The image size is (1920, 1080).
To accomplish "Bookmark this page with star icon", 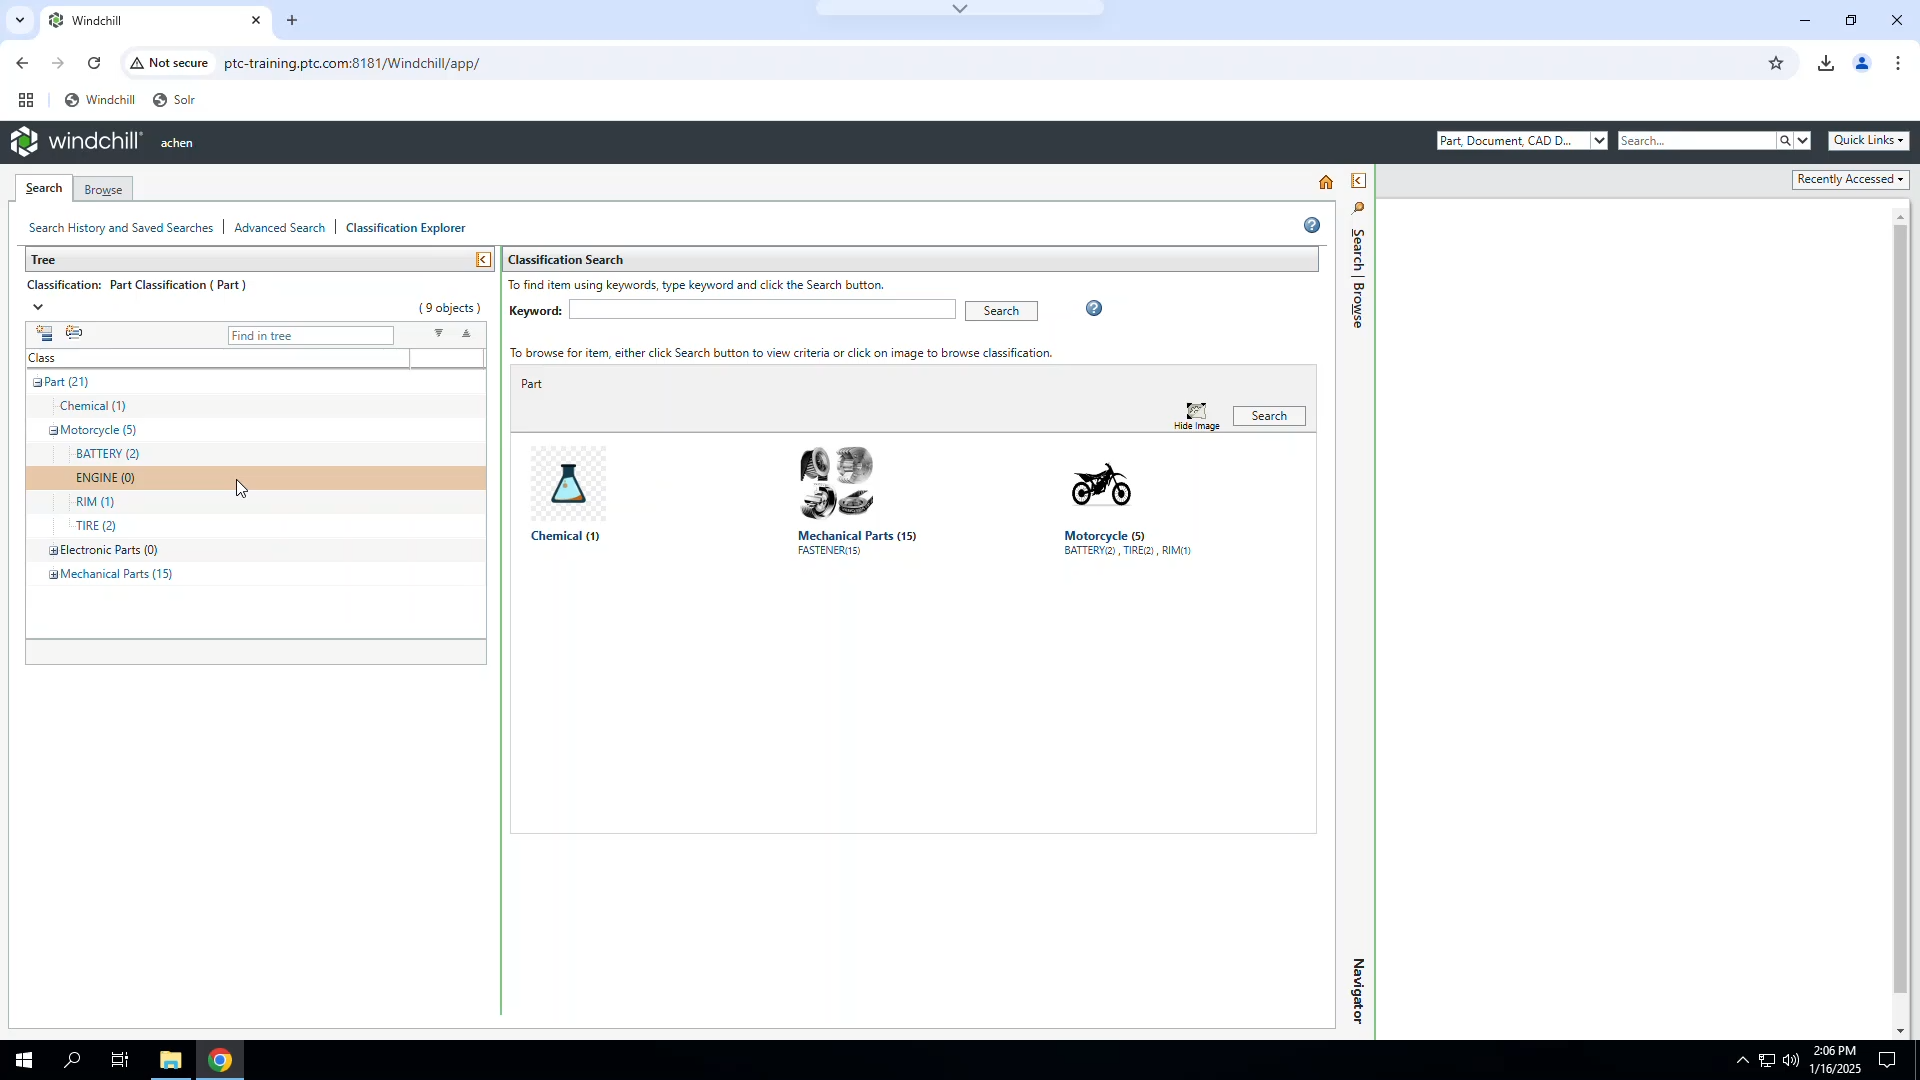I will pyautogui.click(x=1776, y=63).
